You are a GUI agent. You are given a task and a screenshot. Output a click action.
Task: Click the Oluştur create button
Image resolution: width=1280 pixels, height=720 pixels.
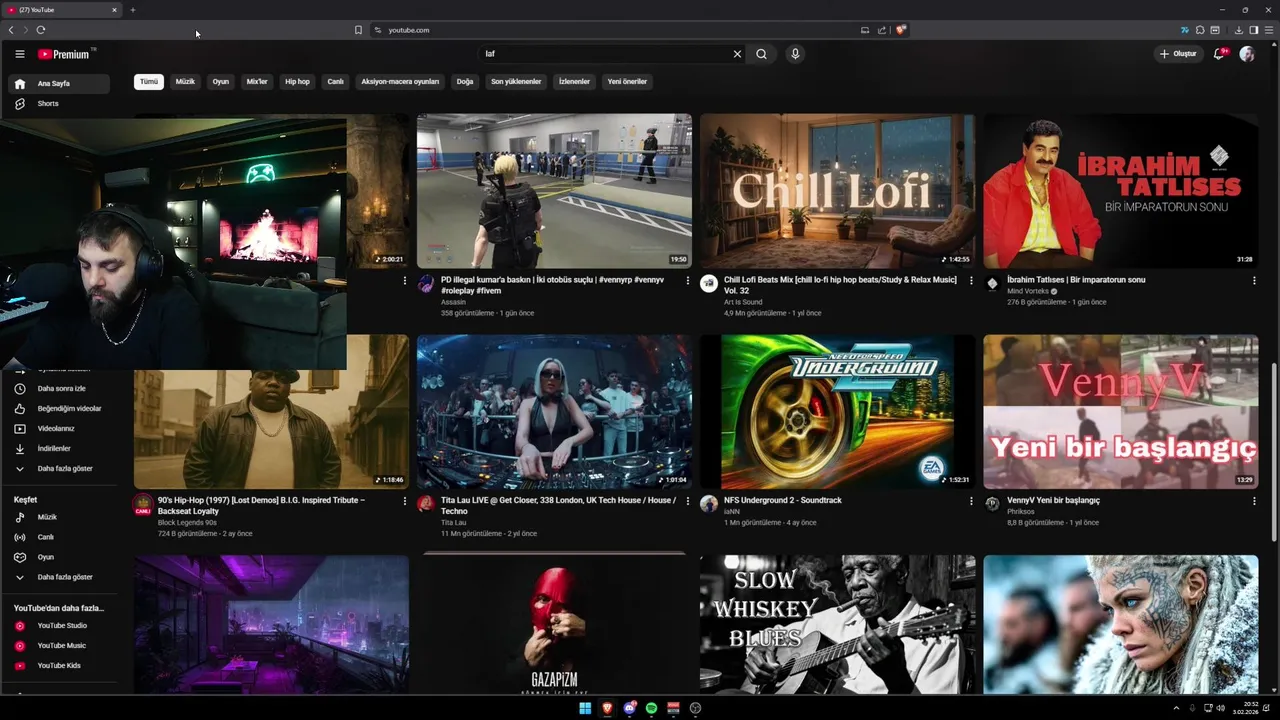pyautogui.click(x=1178, y=54)
